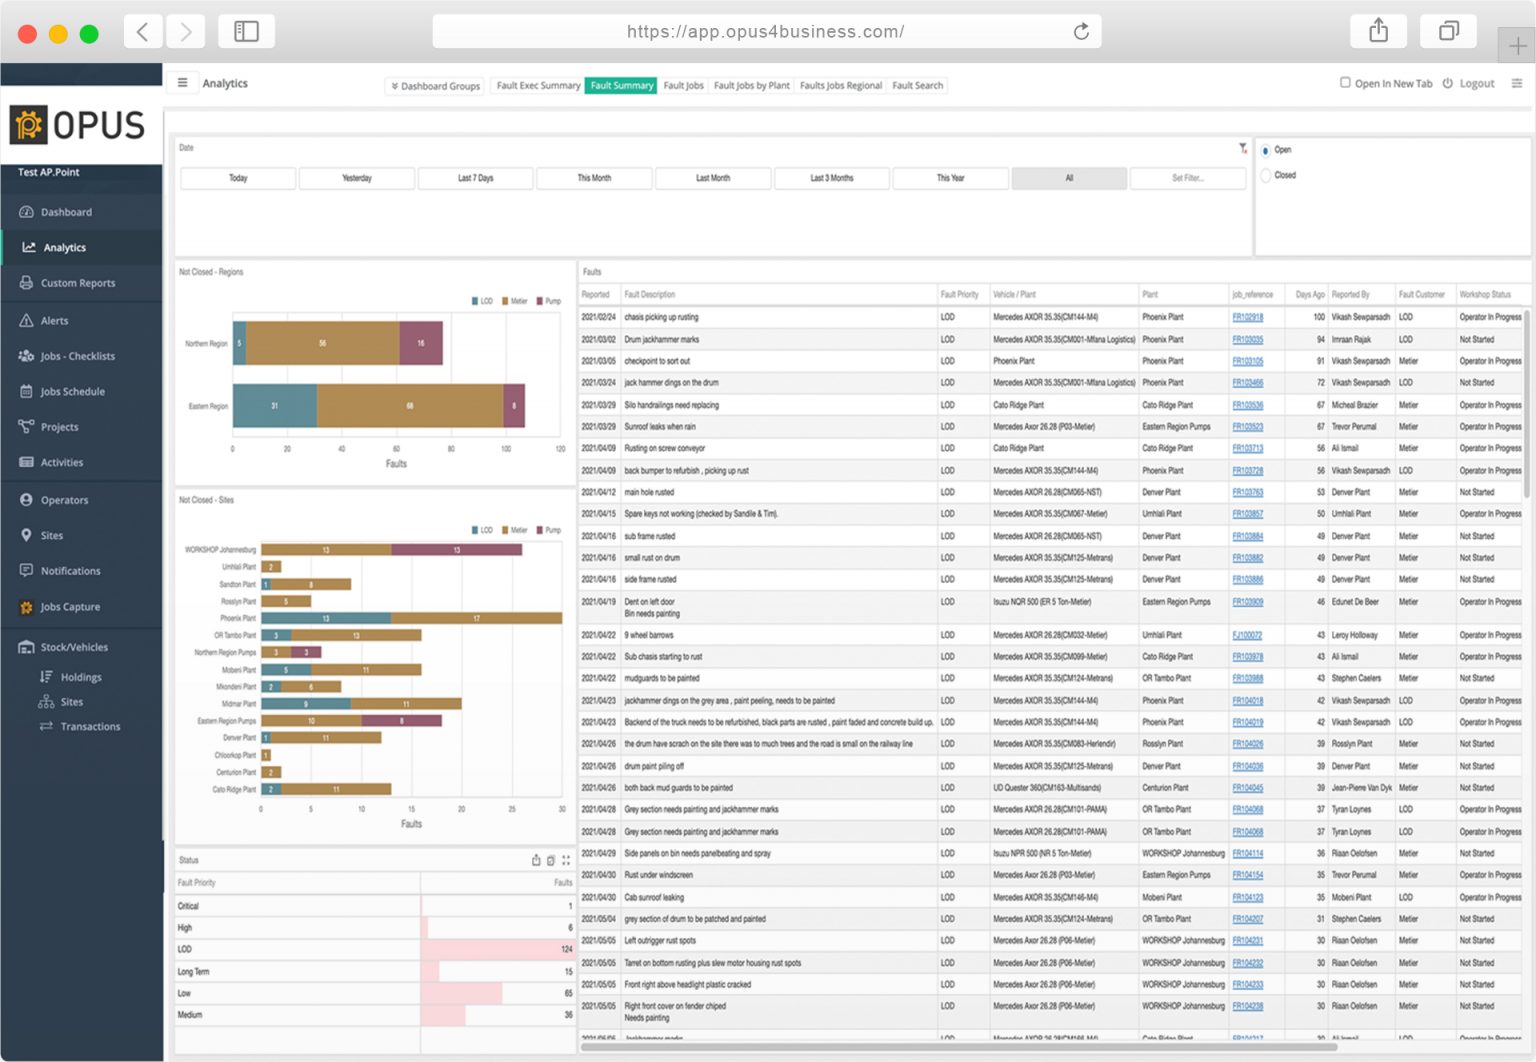
Task: Click the Status panel export icon
Action: pos(536,860)
